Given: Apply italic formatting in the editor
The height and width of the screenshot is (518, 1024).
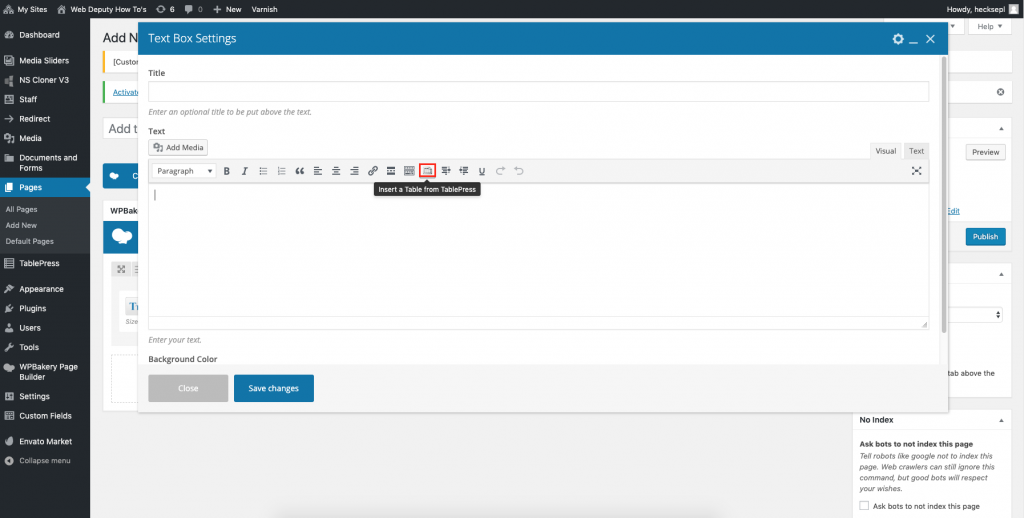Looking at the screenshot, I should click(x=245, y=171).
